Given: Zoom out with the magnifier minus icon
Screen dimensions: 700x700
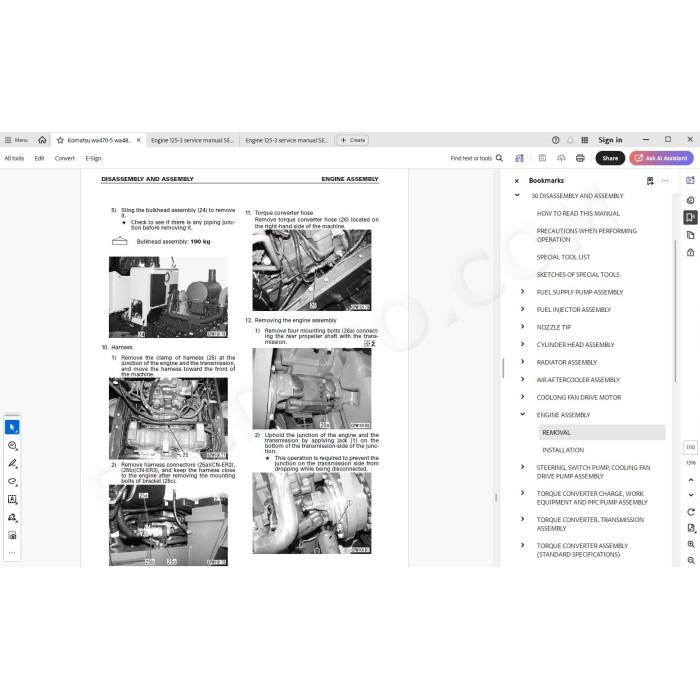Looking at the screenshot, I should [x=691, y=560].
